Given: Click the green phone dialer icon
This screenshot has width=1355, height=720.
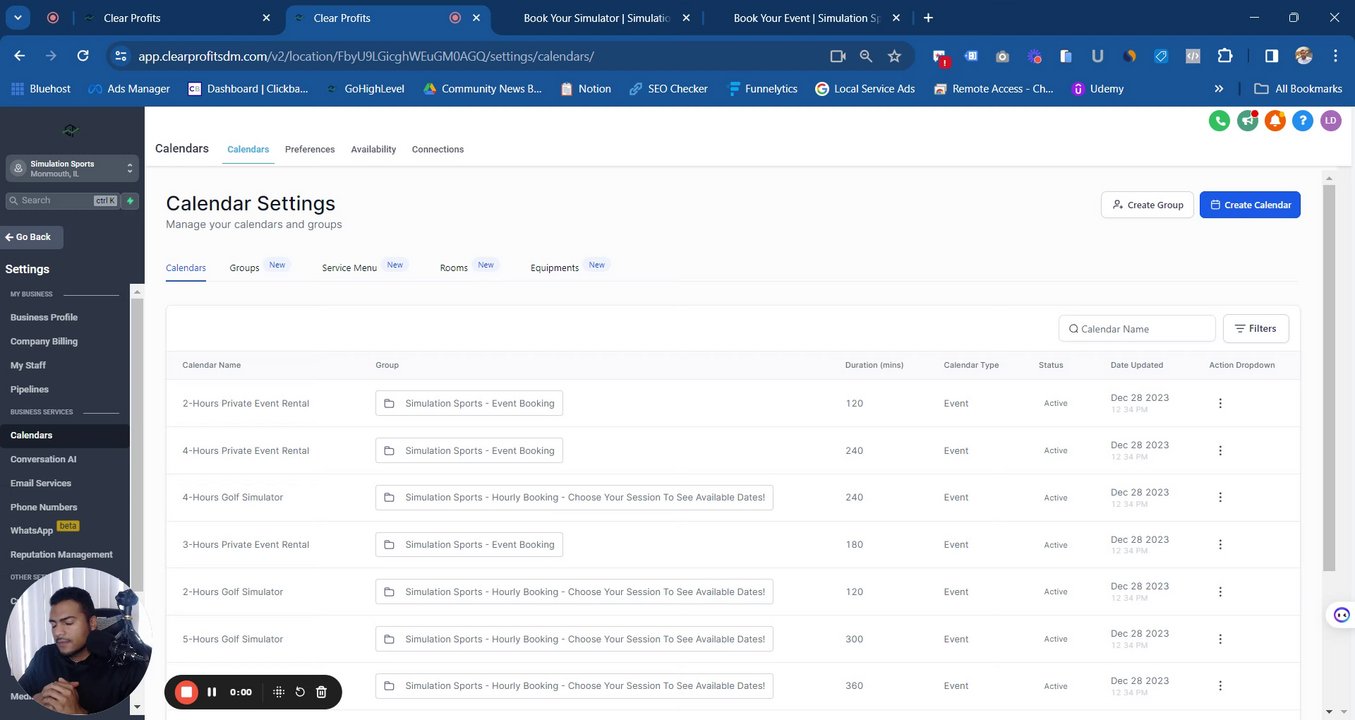Looking at the screenshot, I should point(1219,121).
